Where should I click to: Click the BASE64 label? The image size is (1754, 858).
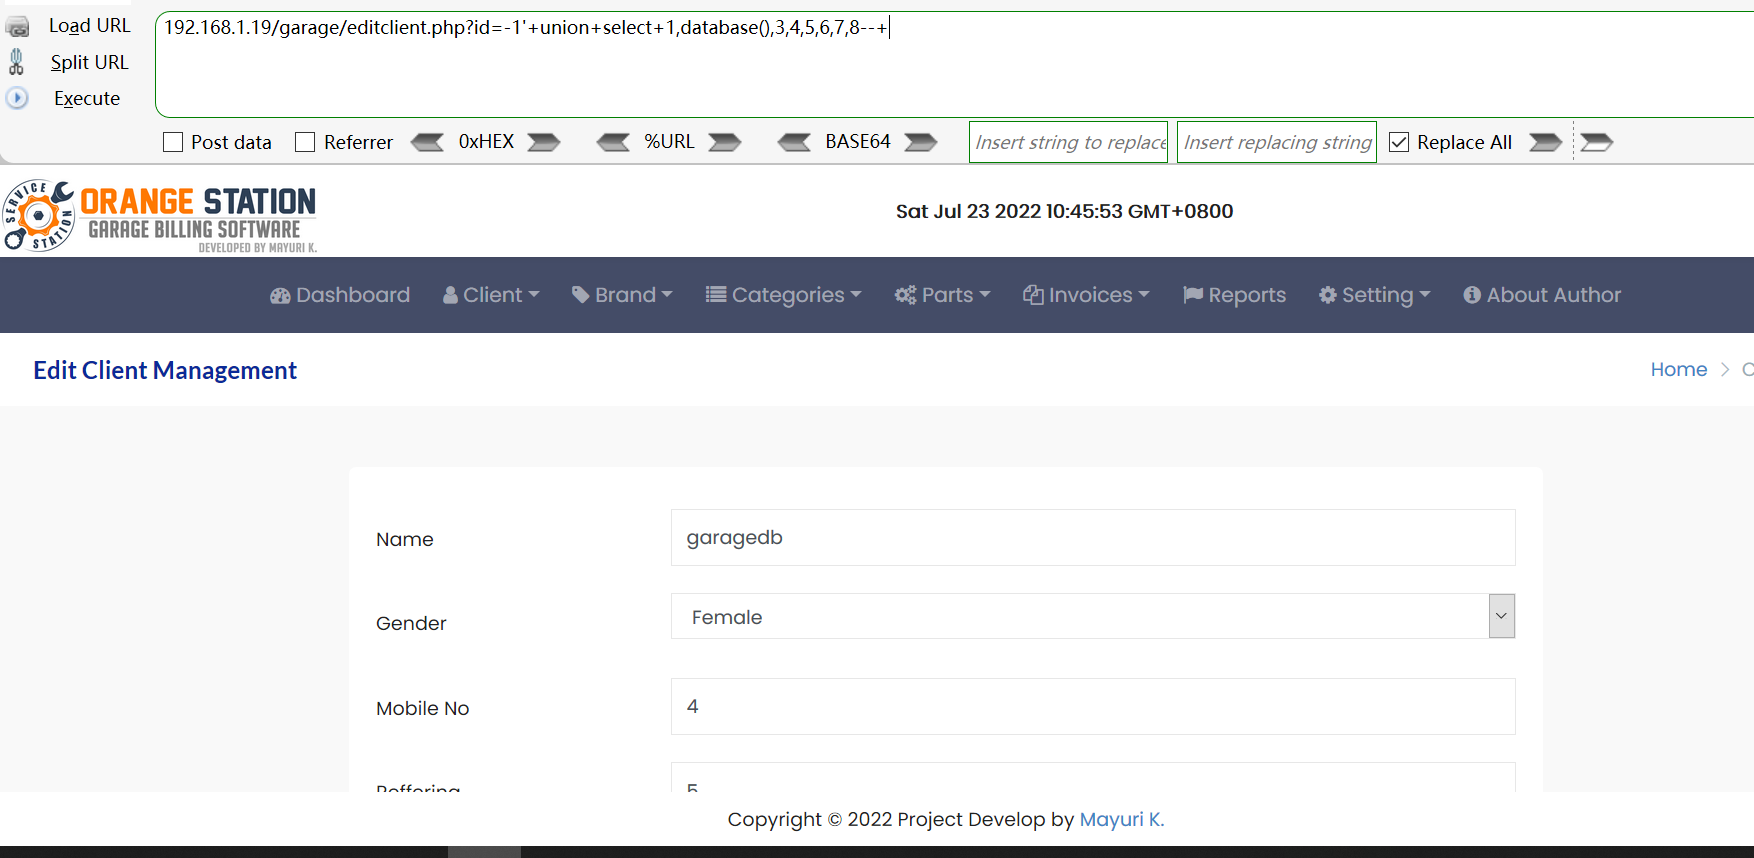point(858,142)
